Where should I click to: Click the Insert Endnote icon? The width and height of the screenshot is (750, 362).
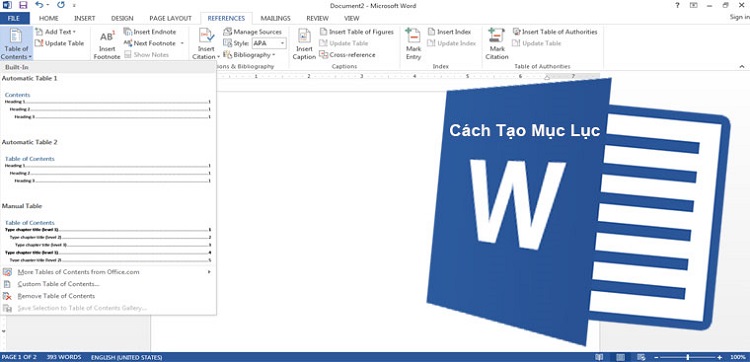[128, 32]
